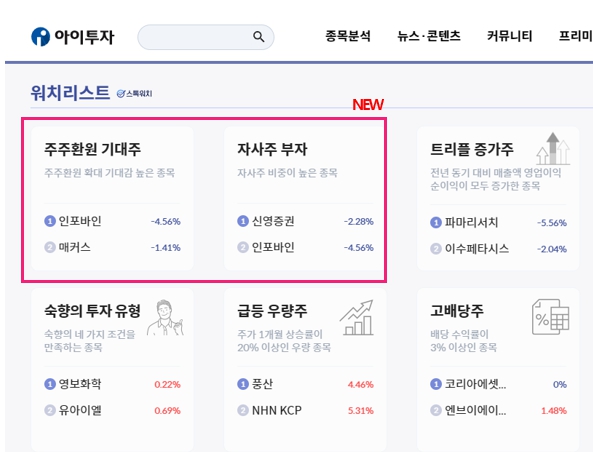Open the 종목분석 menu

(348, 36)
